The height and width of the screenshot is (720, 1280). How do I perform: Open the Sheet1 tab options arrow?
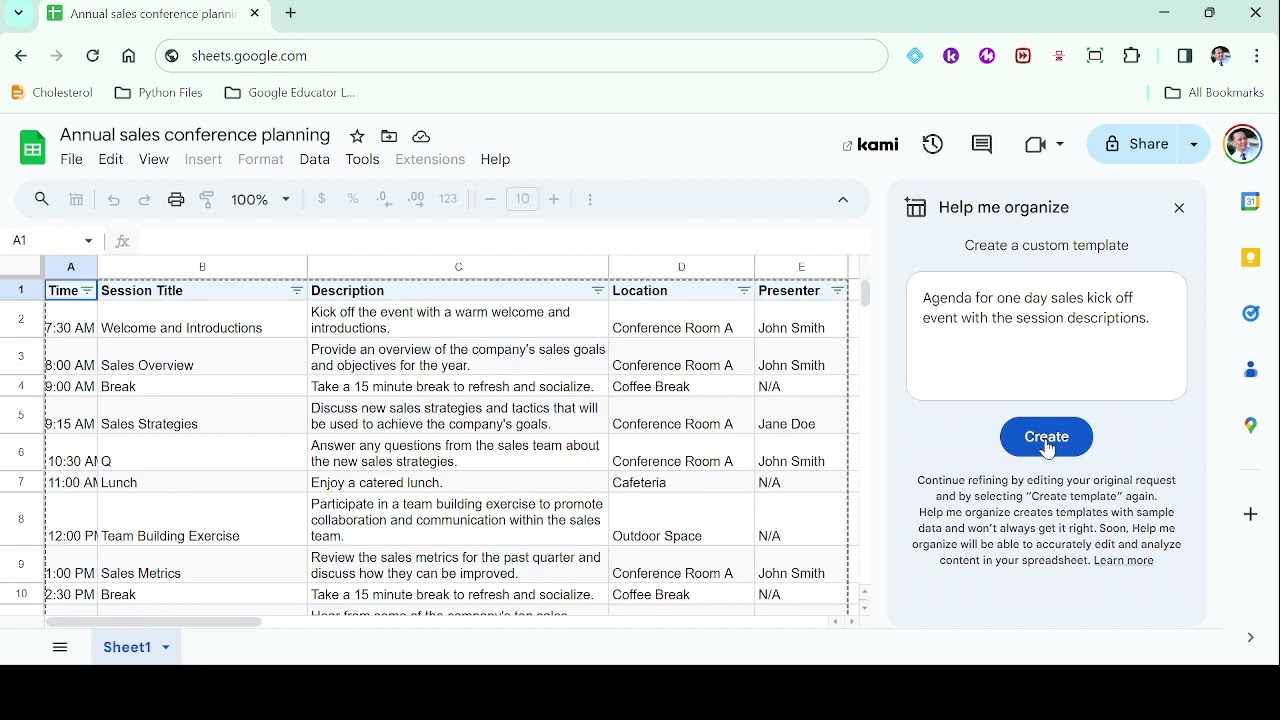tap(166, 648)
